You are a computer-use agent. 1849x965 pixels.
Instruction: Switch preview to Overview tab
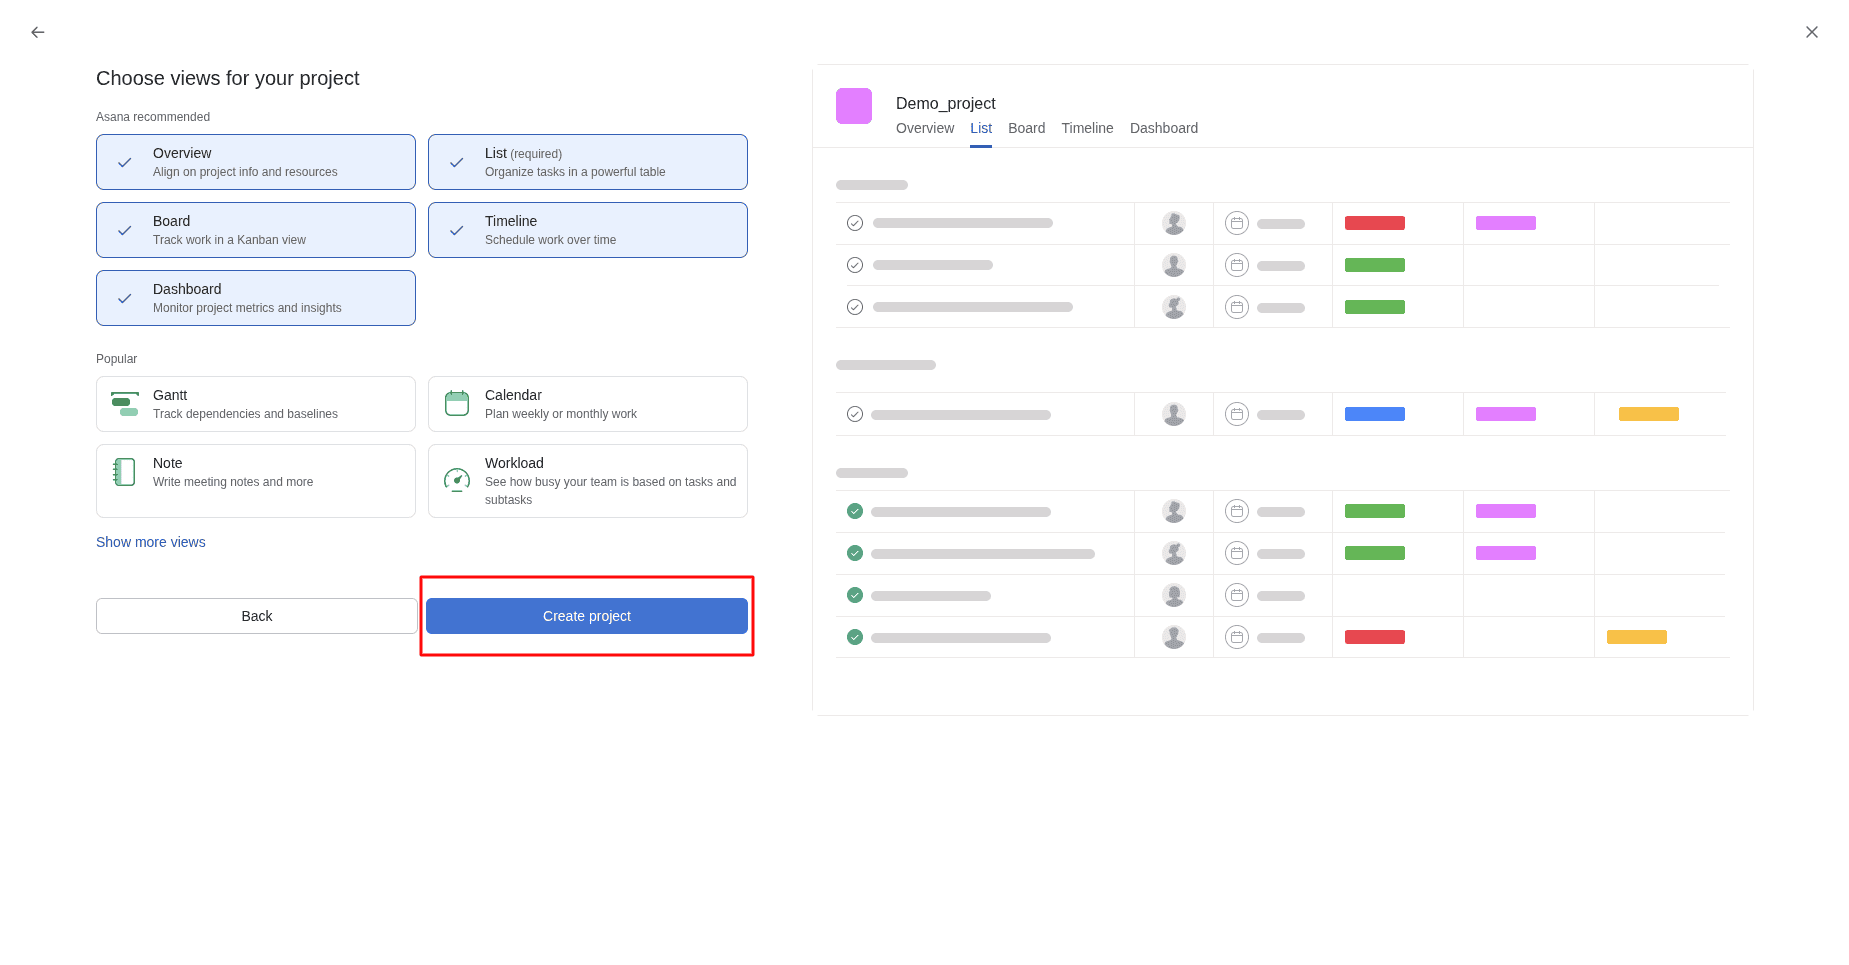tap(925, 128)
